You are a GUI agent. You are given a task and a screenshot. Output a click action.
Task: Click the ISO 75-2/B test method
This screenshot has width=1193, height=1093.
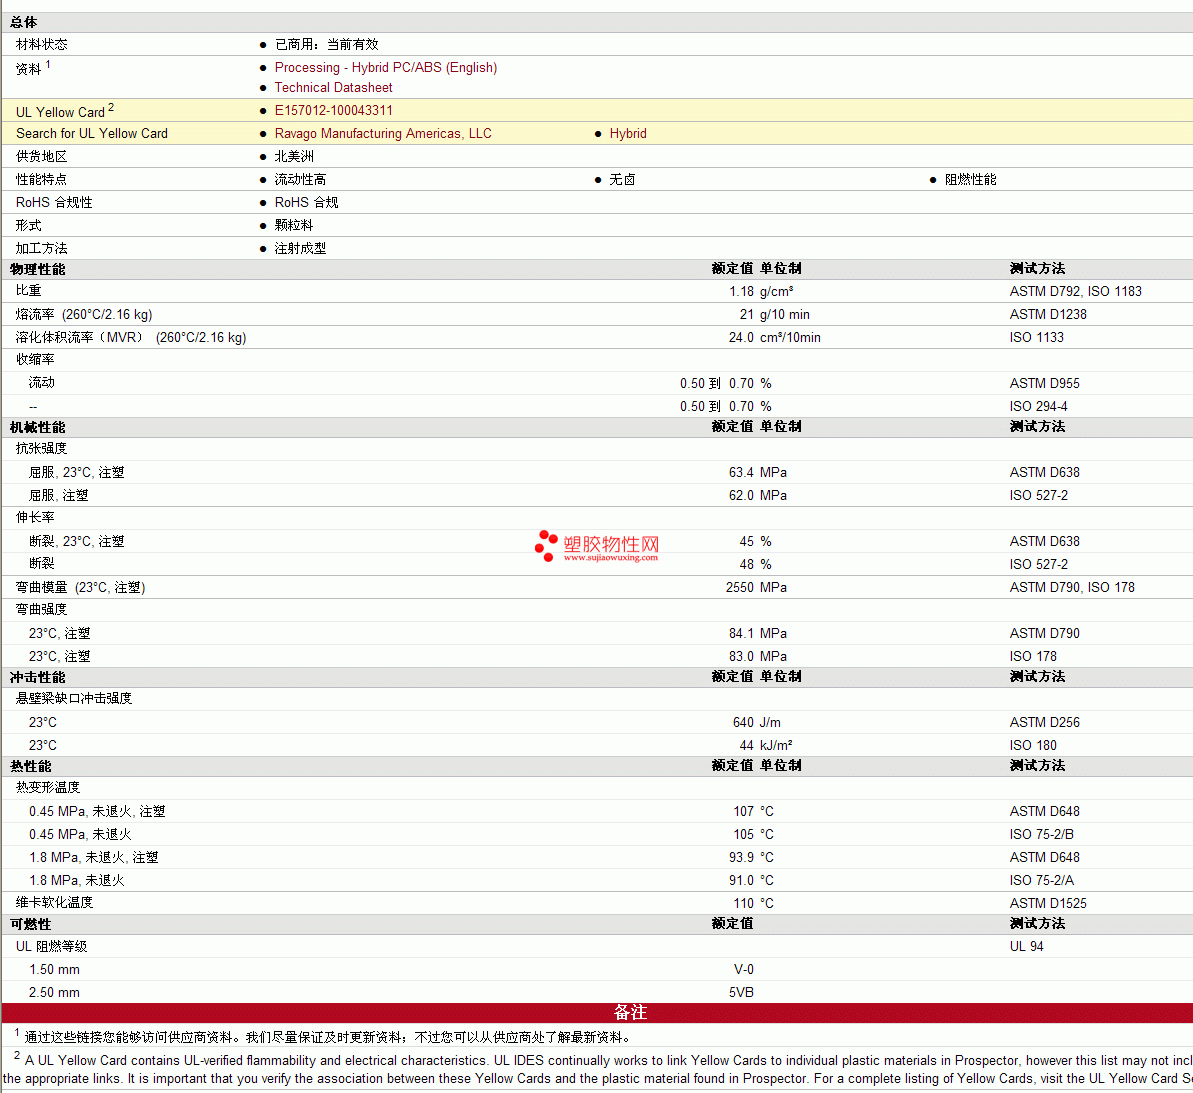click(1042, 834)
